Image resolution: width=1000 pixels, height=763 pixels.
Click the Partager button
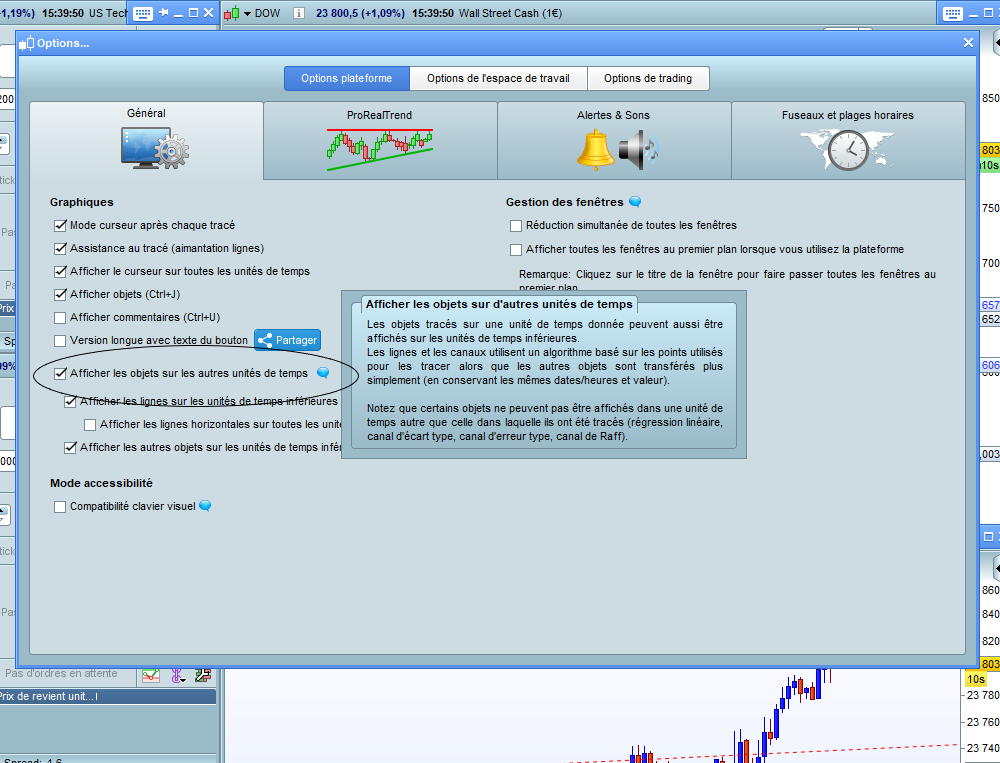click(288, 340)
